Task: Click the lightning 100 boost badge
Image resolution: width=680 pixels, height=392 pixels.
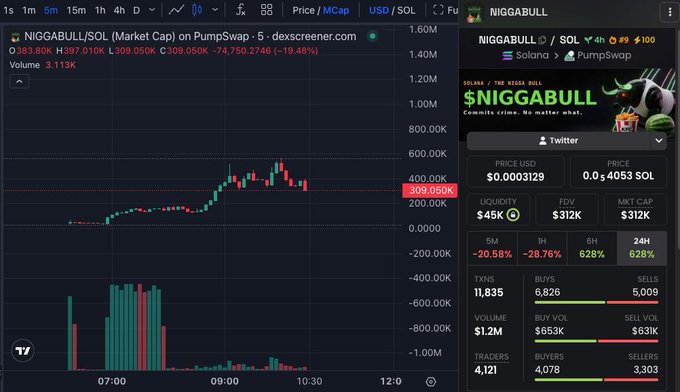Action: click(644, 40)
